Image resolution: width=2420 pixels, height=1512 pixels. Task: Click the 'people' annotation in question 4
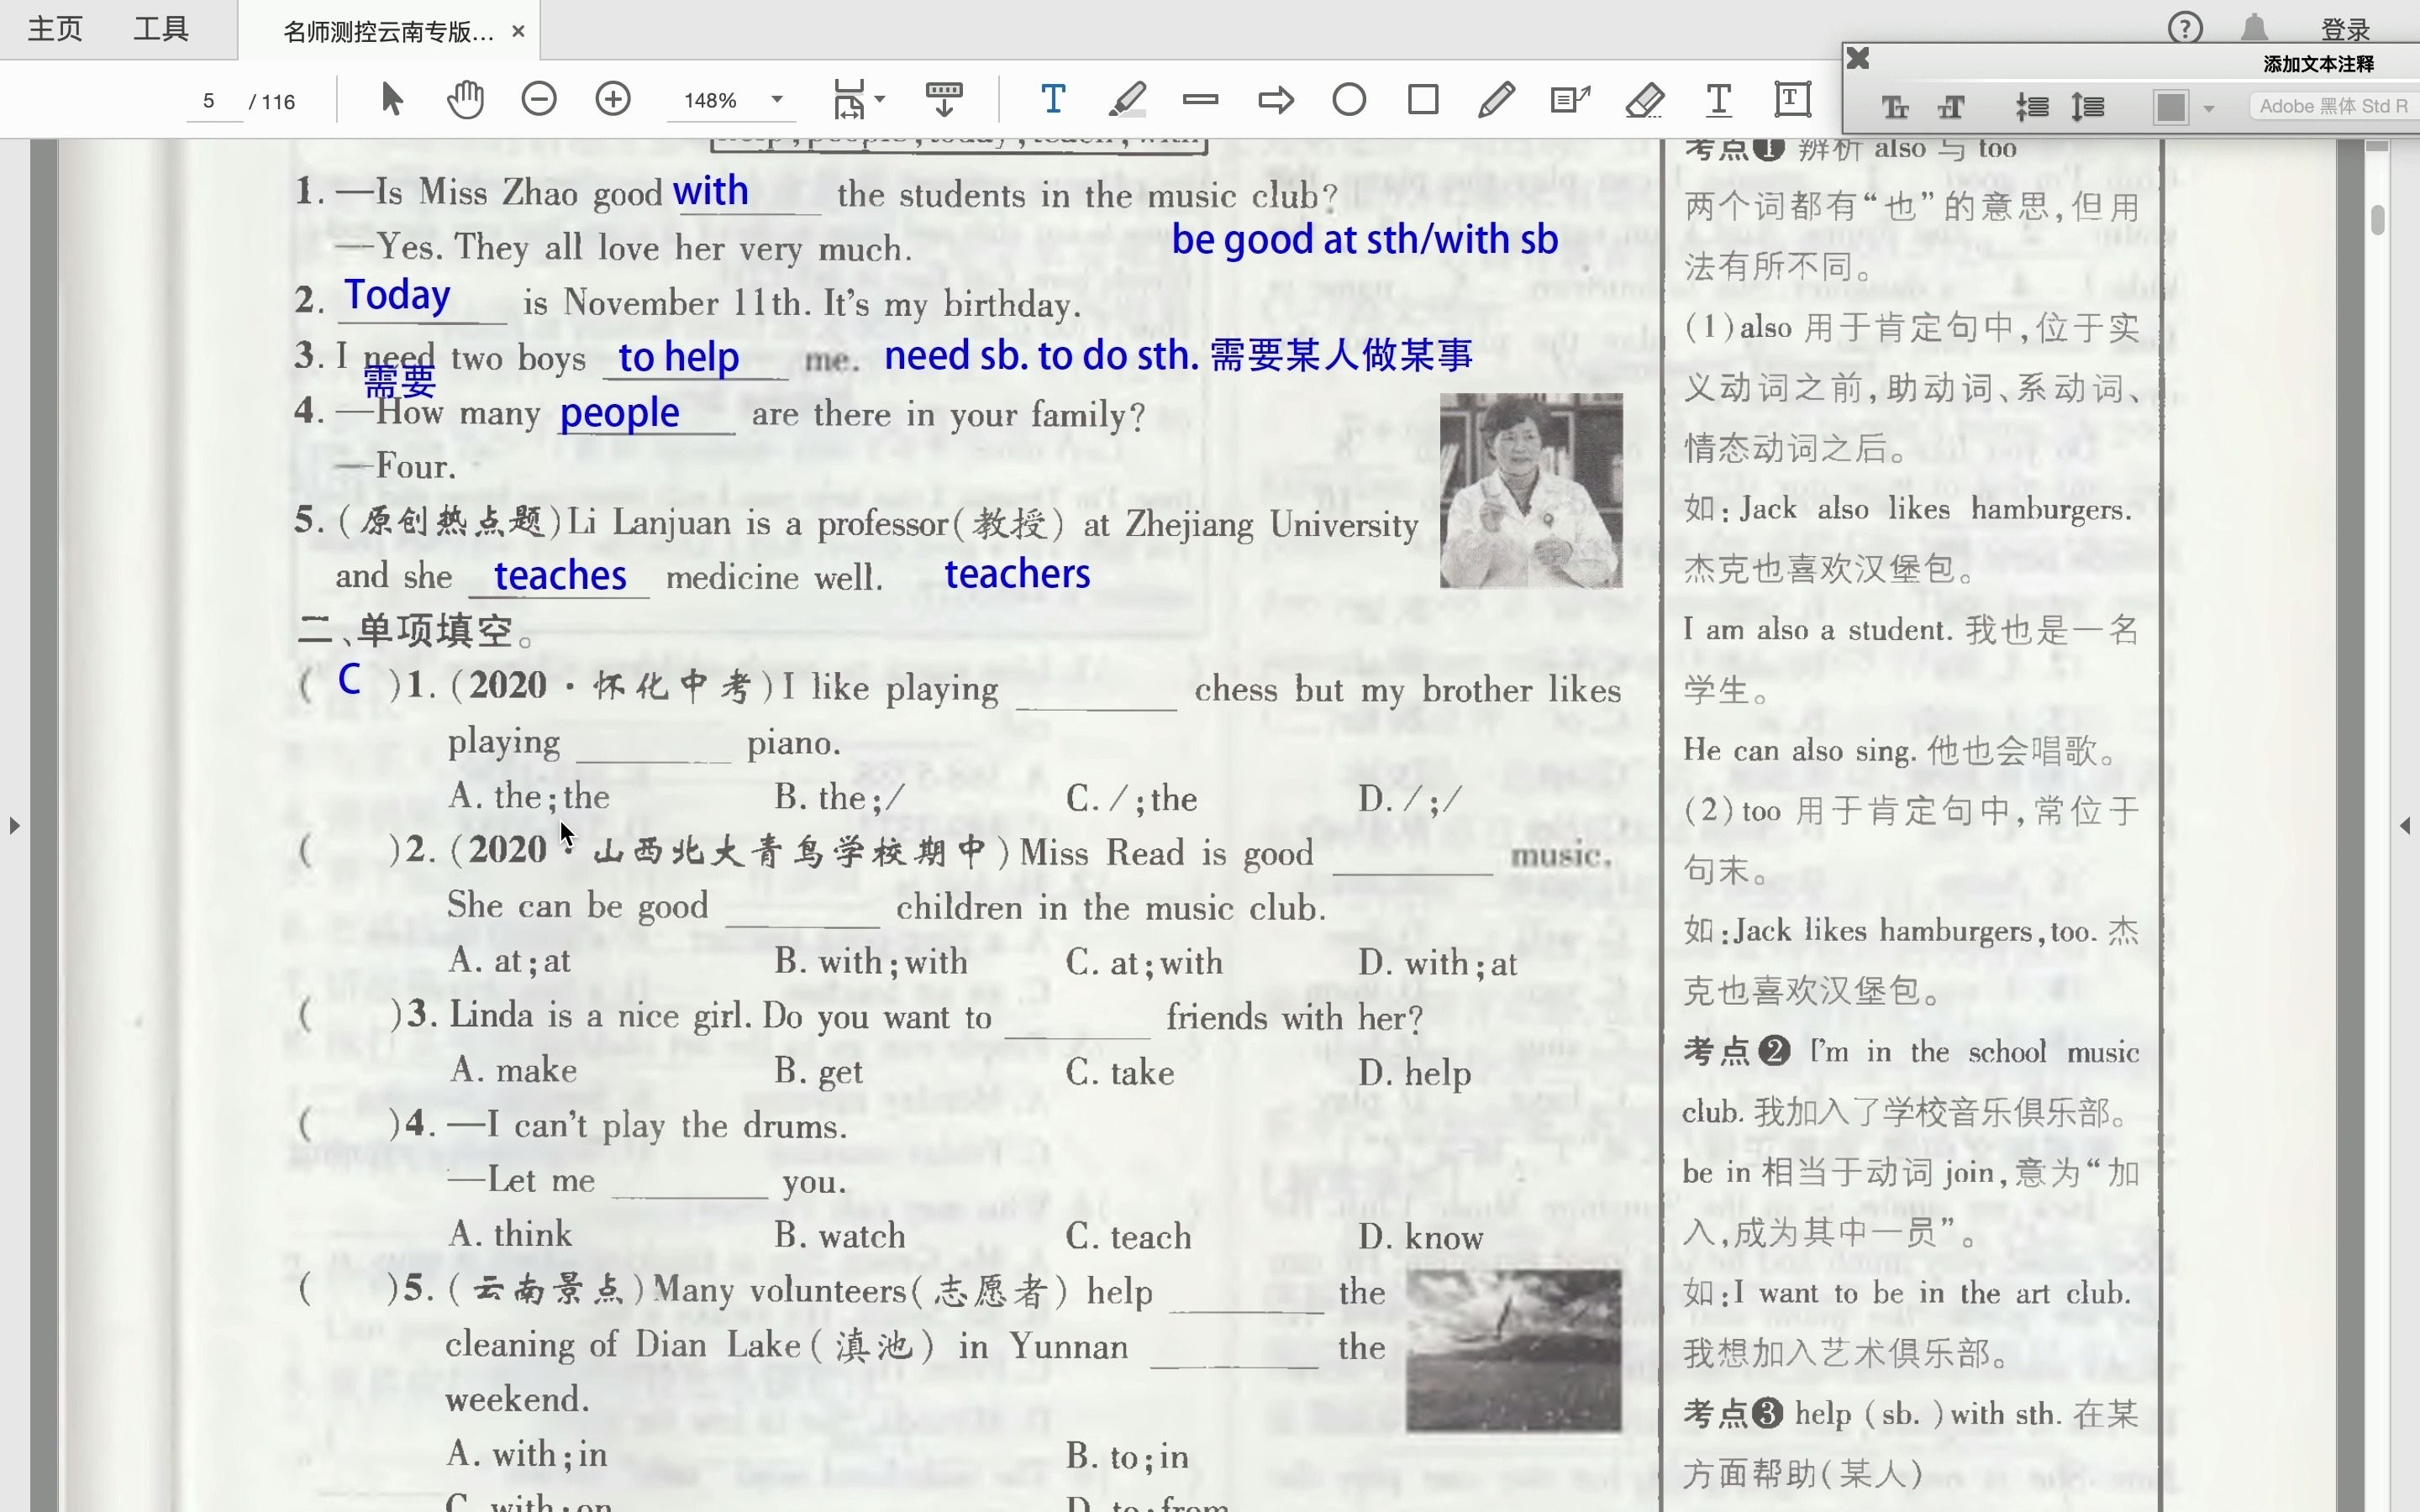point(619,413)
